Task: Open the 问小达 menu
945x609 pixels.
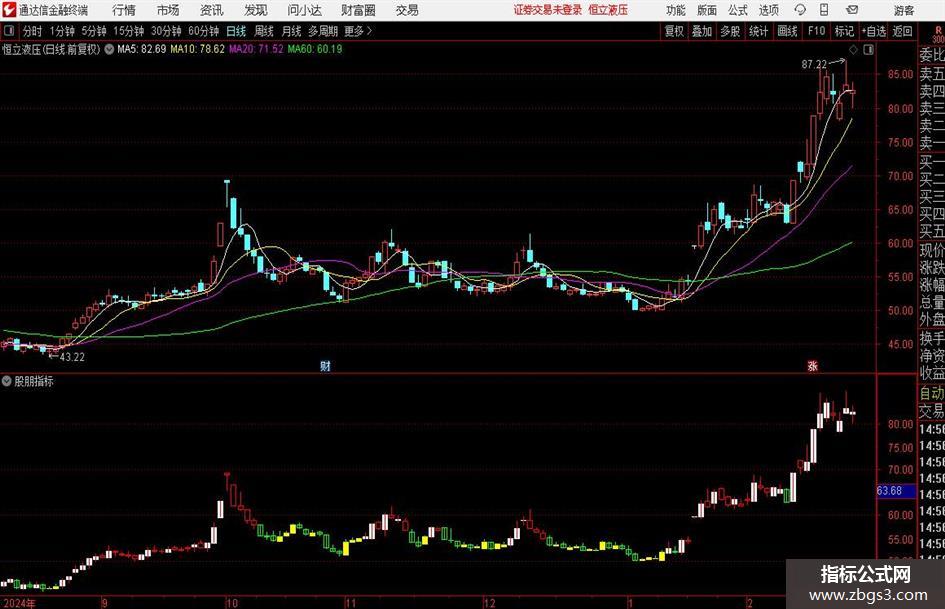Action: (x=304, y=10)
